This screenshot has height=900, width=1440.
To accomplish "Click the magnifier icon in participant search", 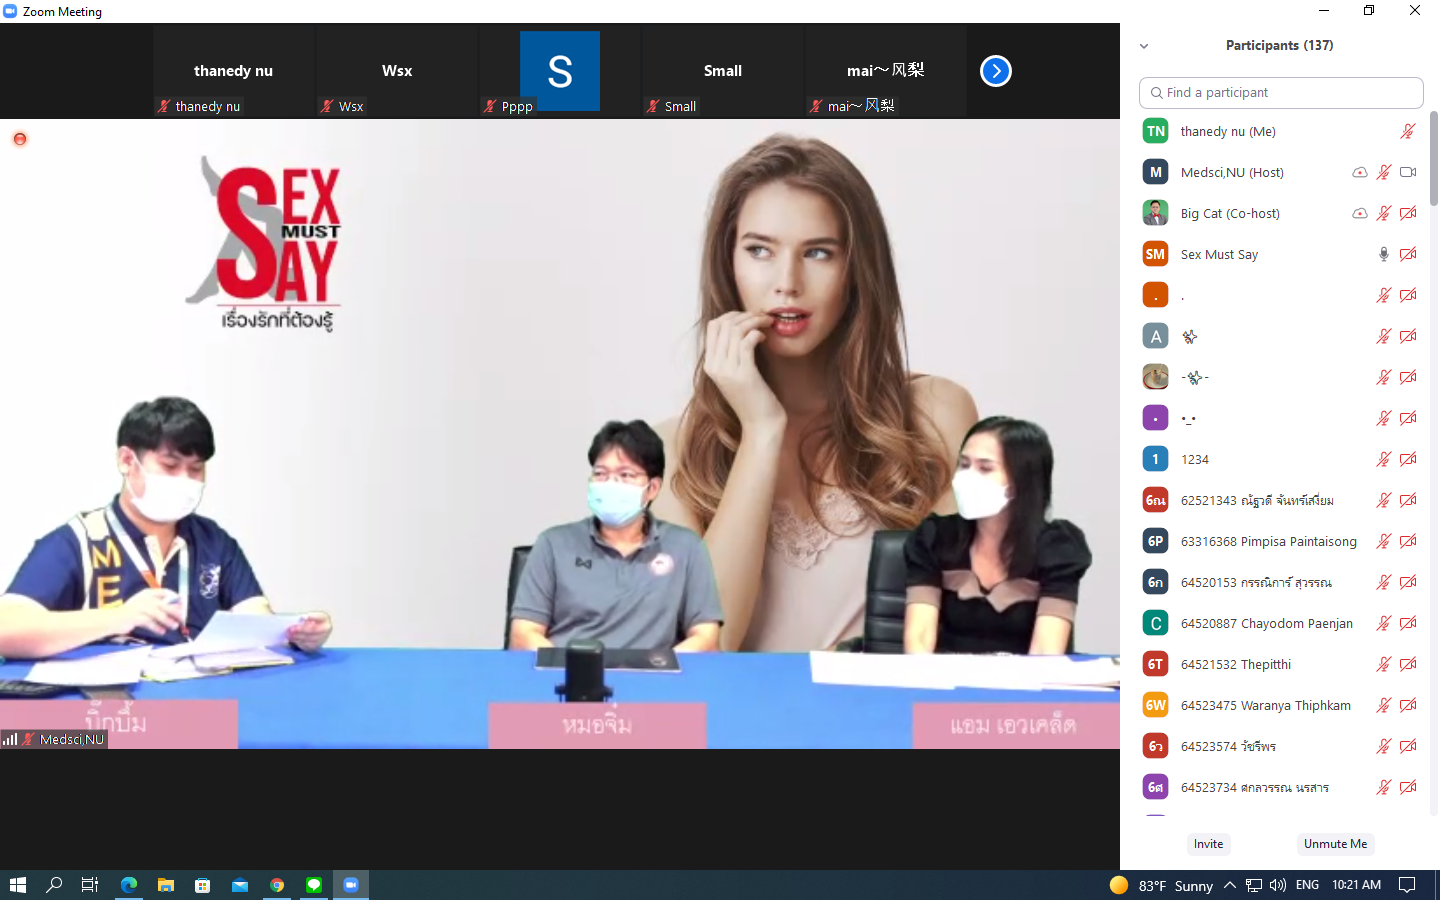I will [1157, 93].
